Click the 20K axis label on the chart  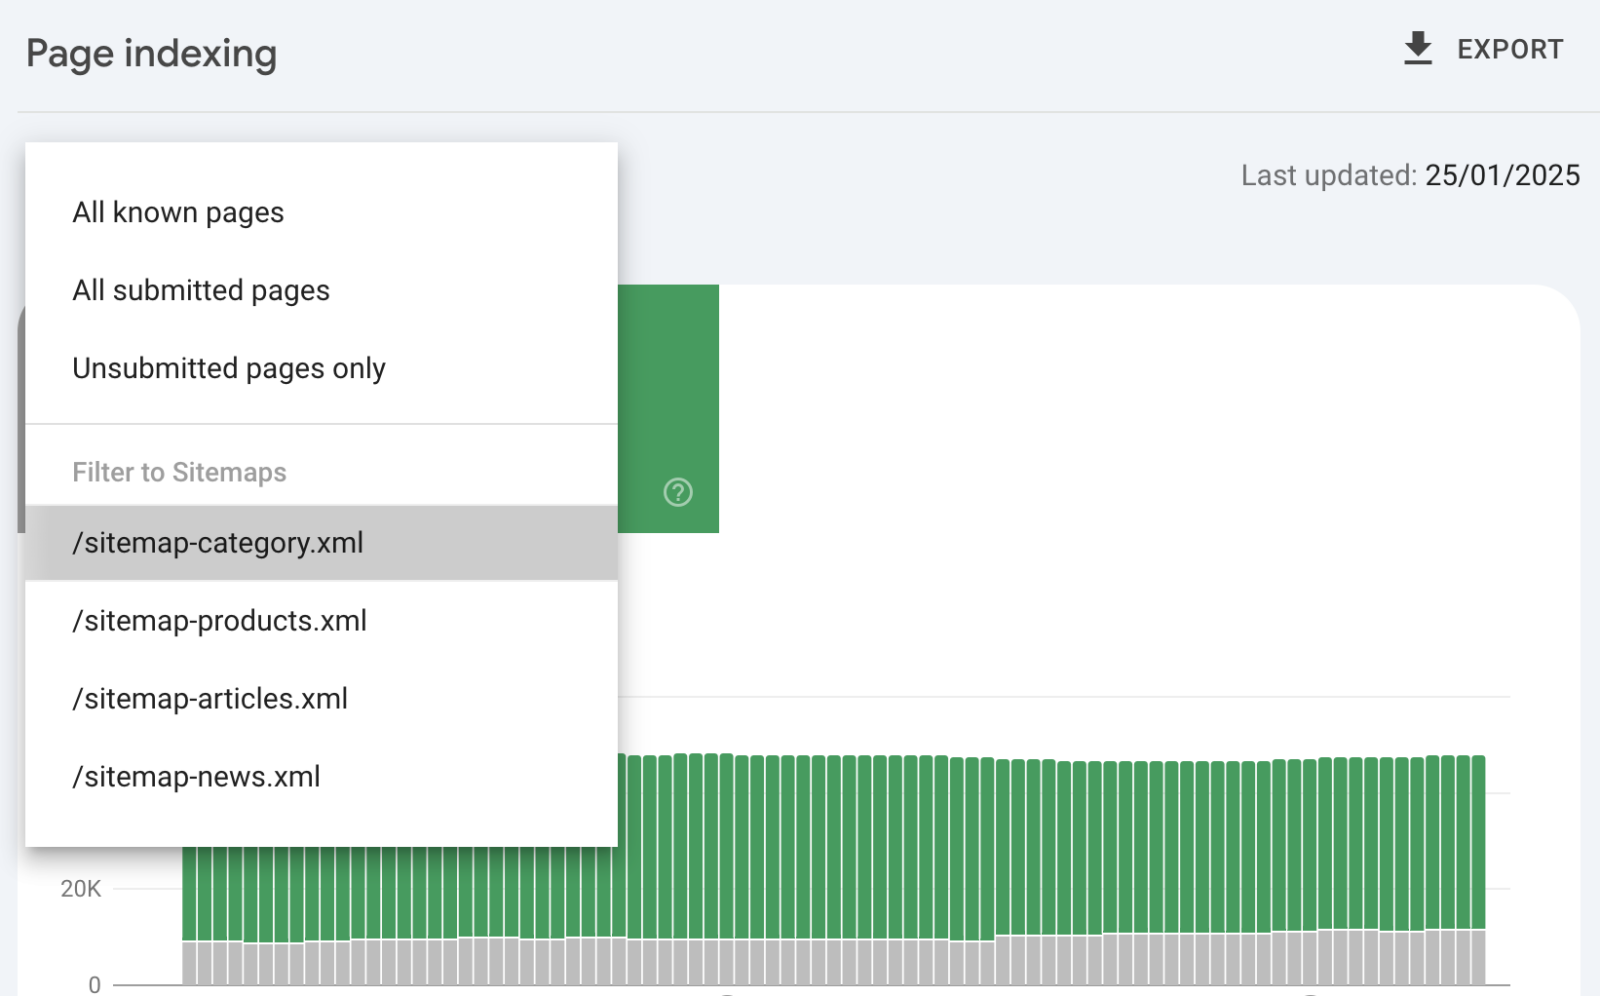pyautogui.click(x=79, y=888)
